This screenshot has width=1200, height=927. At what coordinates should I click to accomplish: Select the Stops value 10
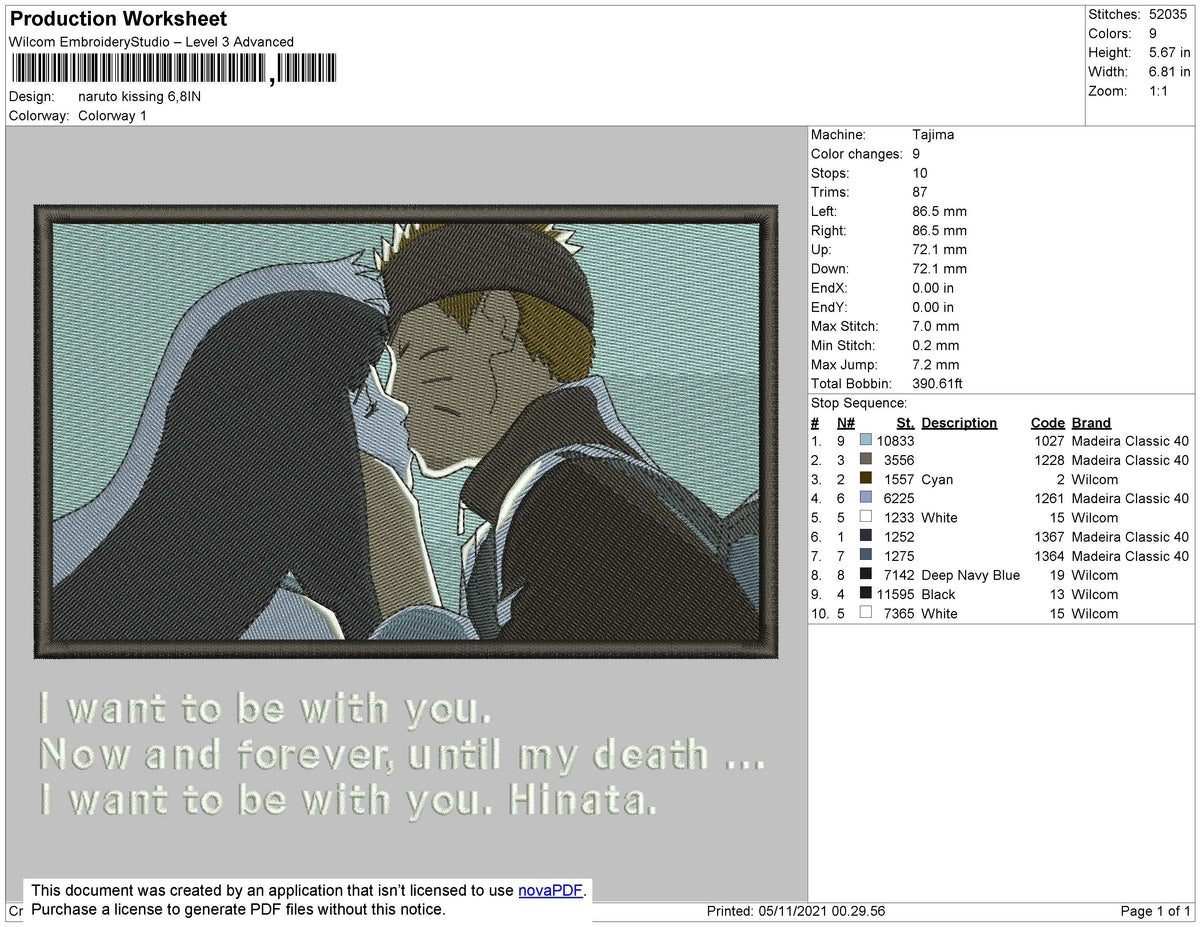[920, 173]
